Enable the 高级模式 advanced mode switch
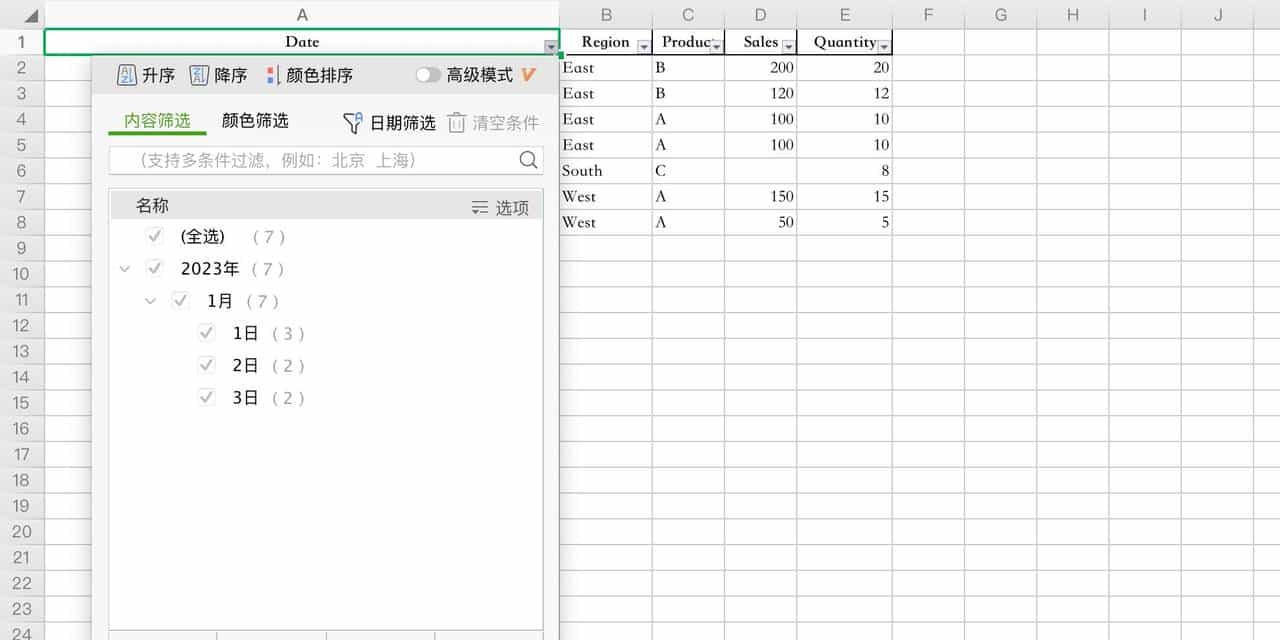This screenshot has height=640, width=1280. tap(428, 74)
